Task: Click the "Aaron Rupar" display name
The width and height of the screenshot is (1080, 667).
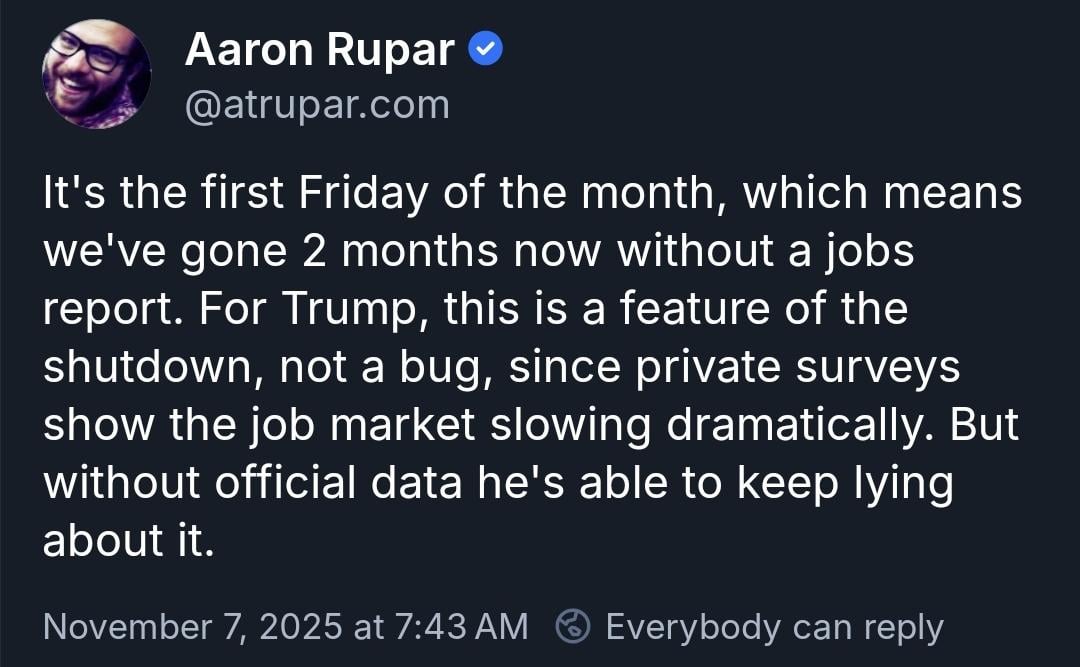Action: click(x=319, y=50)
